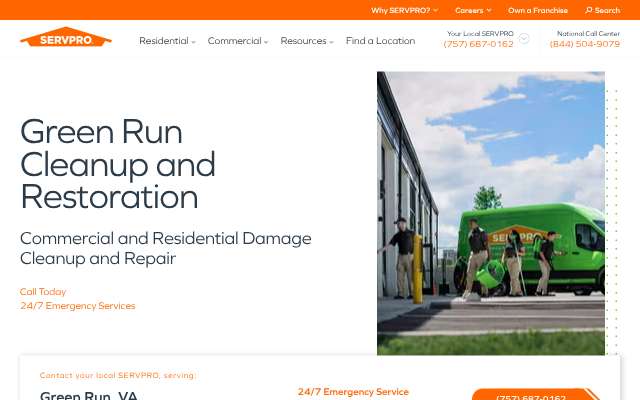
Task: Click the 'Green Run, VA' text
Action: [89, 395]
